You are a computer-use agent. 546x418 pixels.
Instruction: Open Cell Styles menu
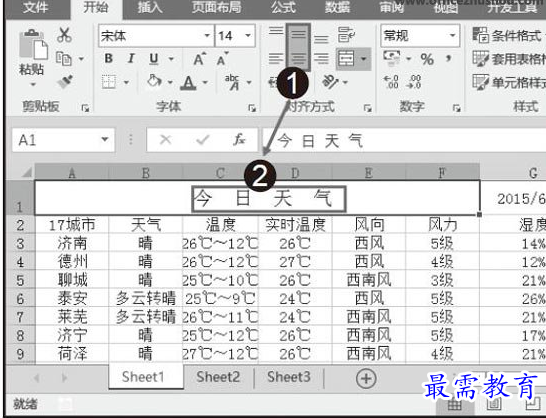coord(509,83)
